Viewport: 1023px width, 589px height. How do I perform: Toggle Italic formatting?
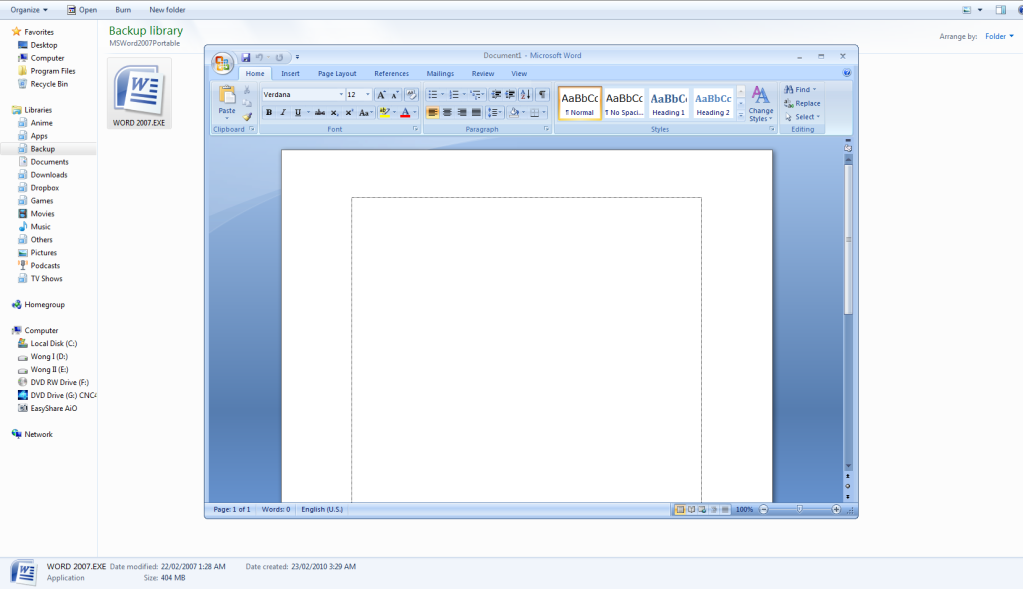283,112
